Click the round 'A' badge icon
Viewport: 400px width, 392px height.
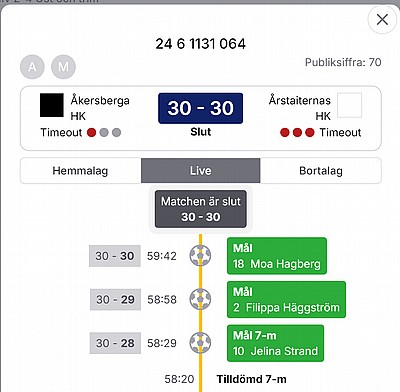coord(32,67)
